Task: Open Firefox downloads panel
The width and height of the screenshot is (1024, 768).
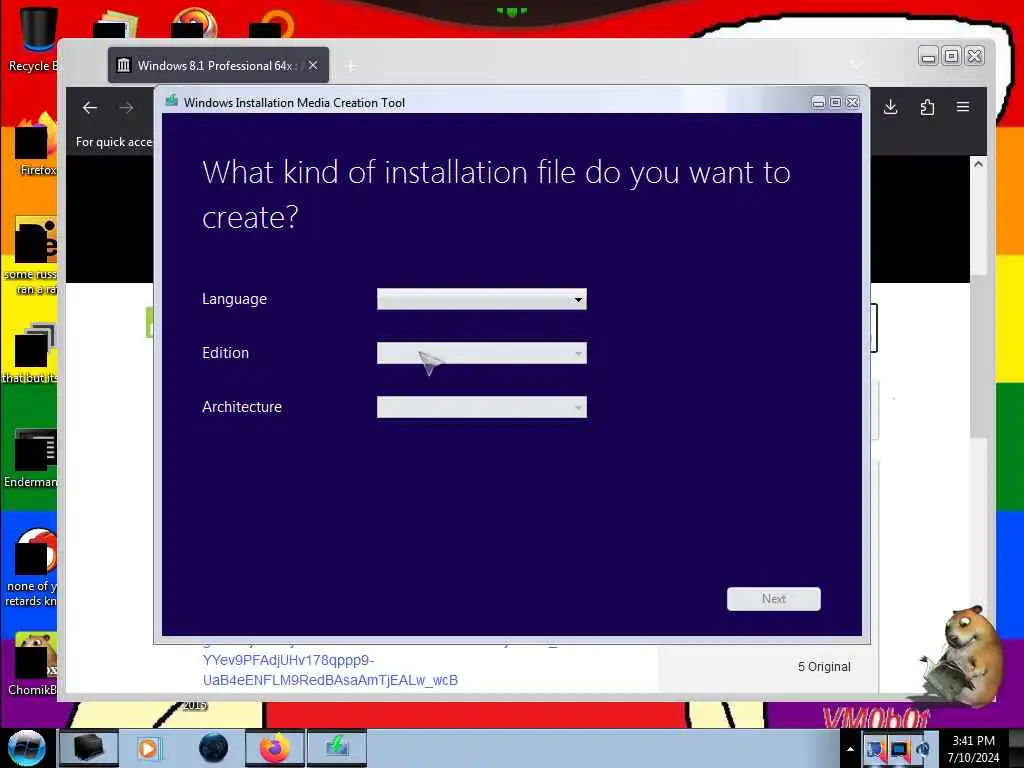Action: tap(890, 107)
